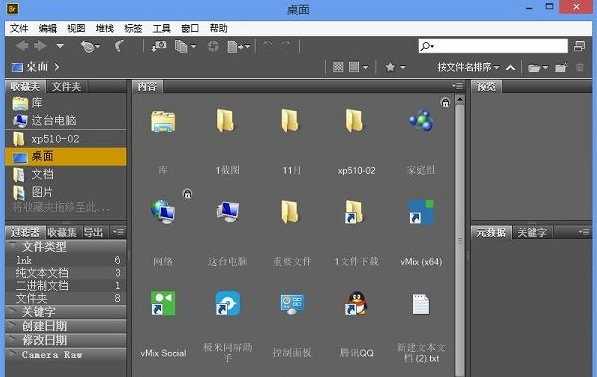Open the Output document dropdown icon
This screenshot has width=597, height=377.
(x=239, y=46)
